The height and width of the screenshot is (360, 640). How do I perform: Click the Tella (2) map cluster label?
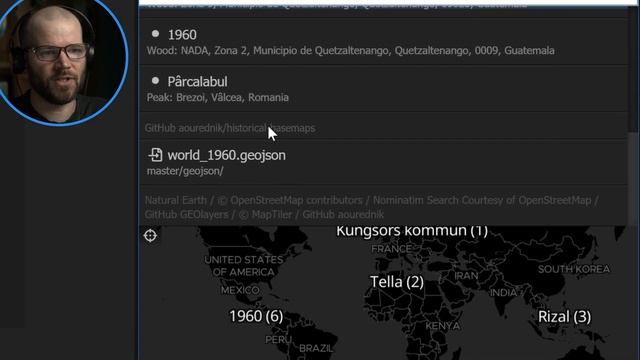(x=397, y=282)
